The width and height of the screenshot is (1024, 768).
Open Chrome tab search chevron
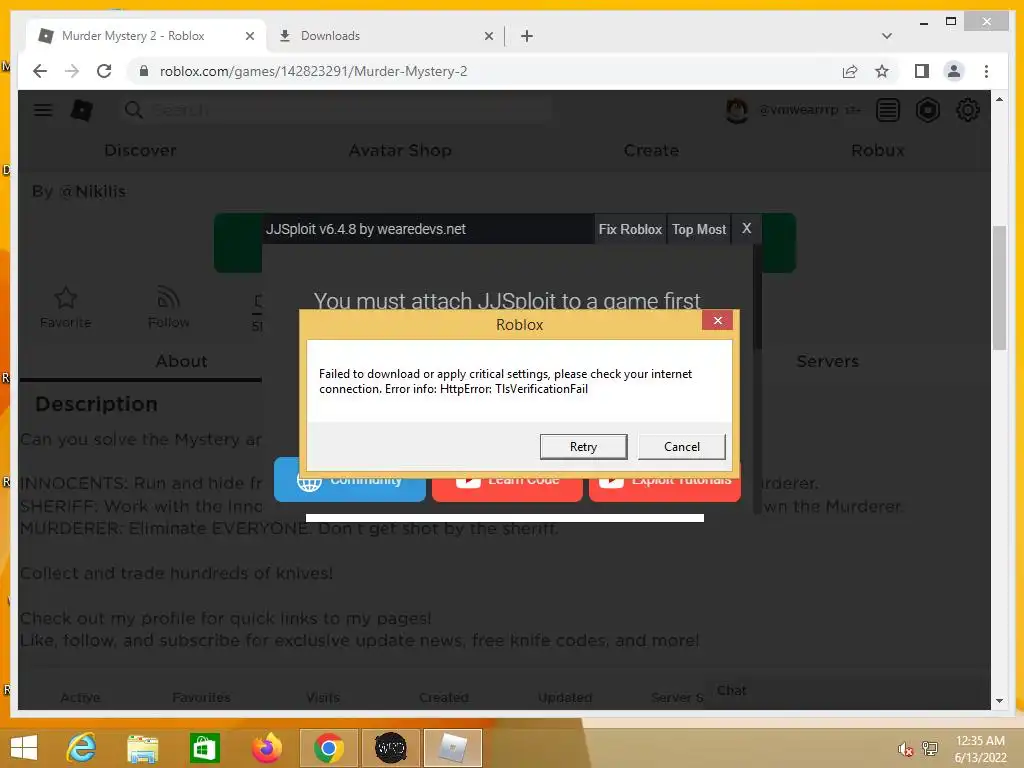click(x=886, y=36)
